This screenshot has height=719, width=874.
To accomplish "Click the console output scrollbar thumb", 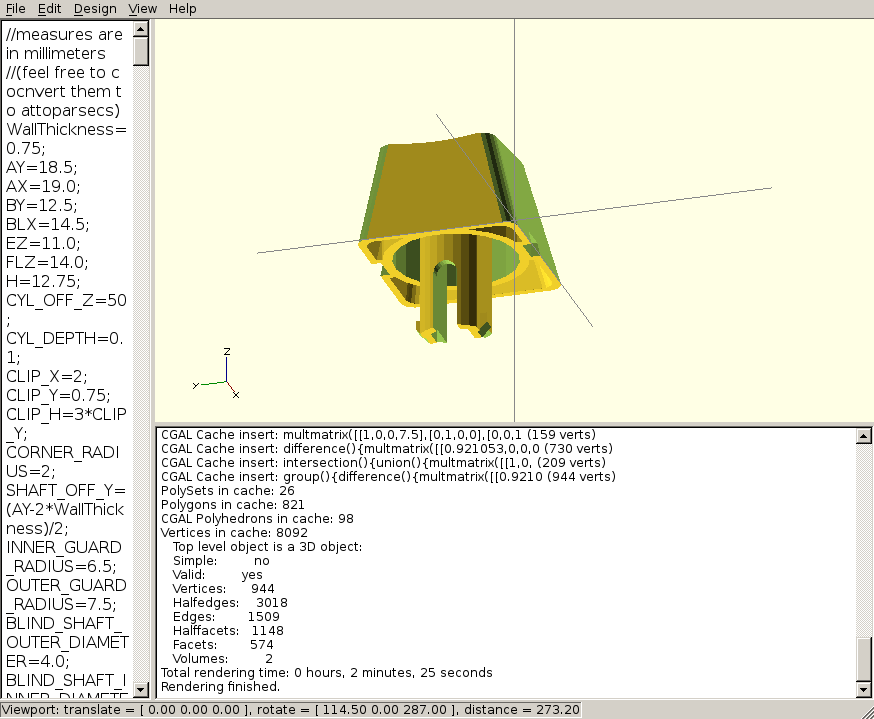I will point(864,658).
